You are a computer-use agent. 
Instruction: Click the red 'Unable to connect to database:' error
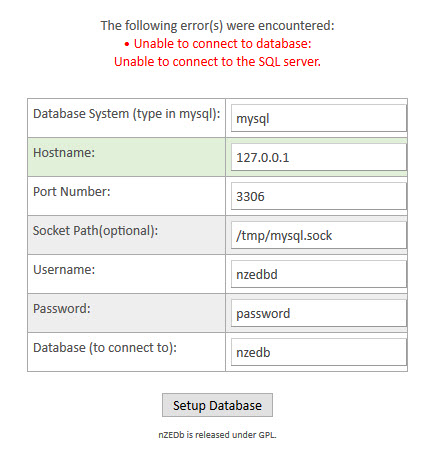222,44
